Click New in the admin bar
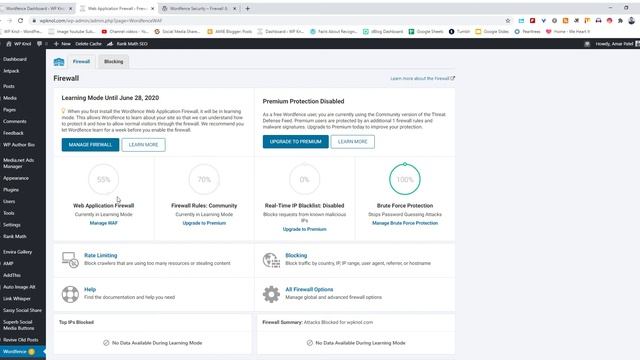Image resolution: width=640 pixels, height=360 pixels. [62, 44]
